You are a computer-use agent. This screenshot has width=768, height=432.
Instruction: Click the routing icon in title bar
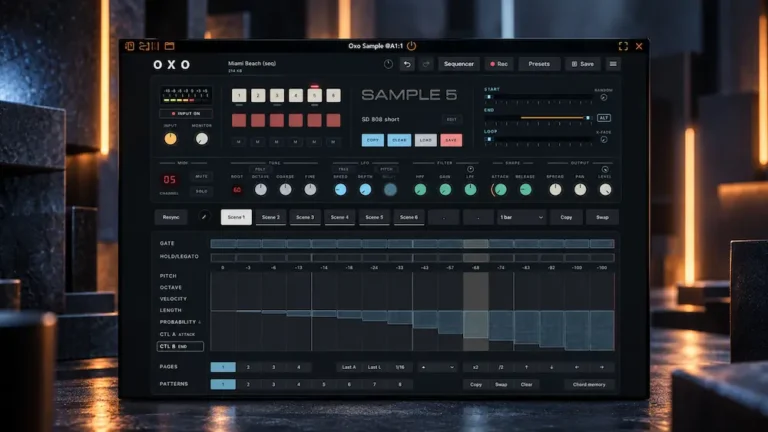click(149, 46)
